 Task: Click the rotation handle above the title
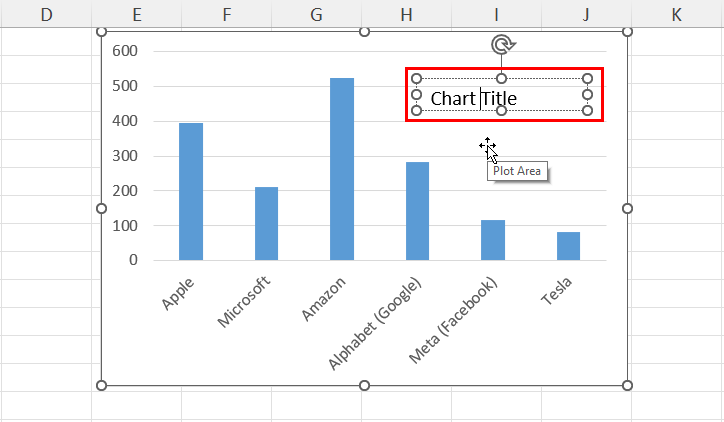[503, 45]
